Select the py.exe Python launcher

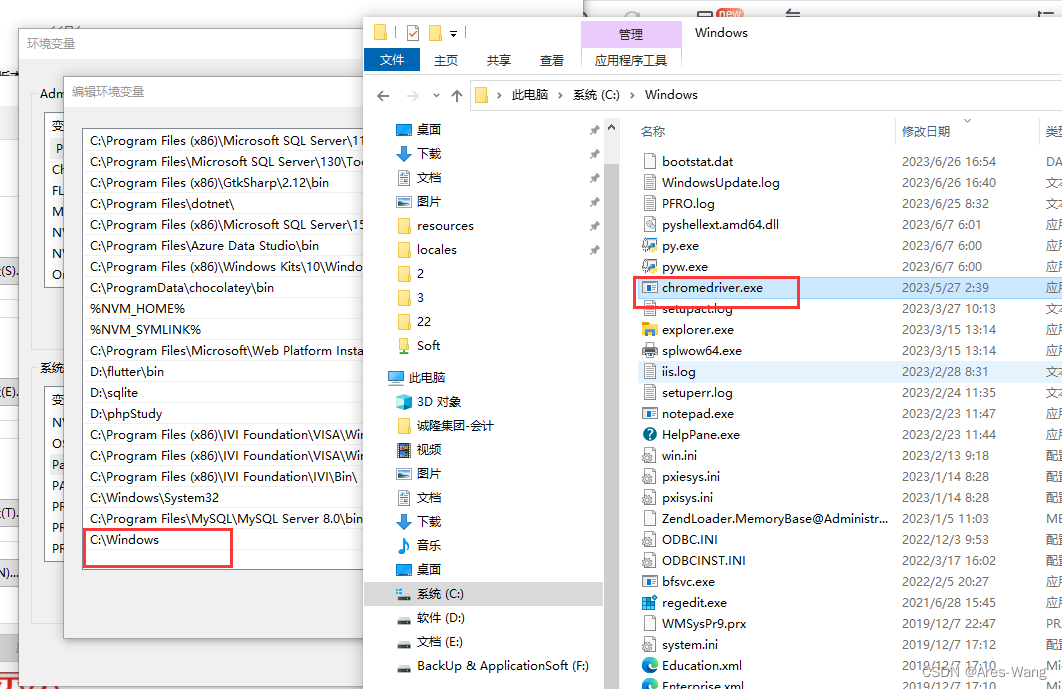click(x=679, y=245)
